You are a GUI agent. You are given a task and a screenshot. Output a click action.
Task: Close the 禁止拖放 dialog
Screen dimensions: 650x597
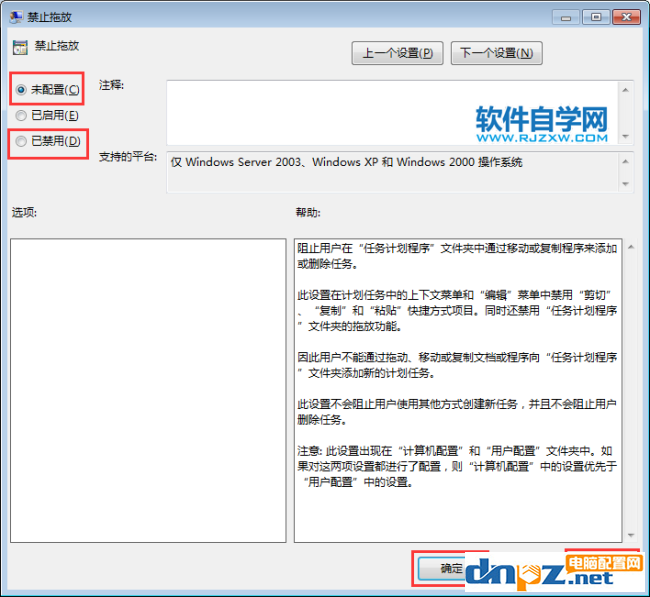626,17
